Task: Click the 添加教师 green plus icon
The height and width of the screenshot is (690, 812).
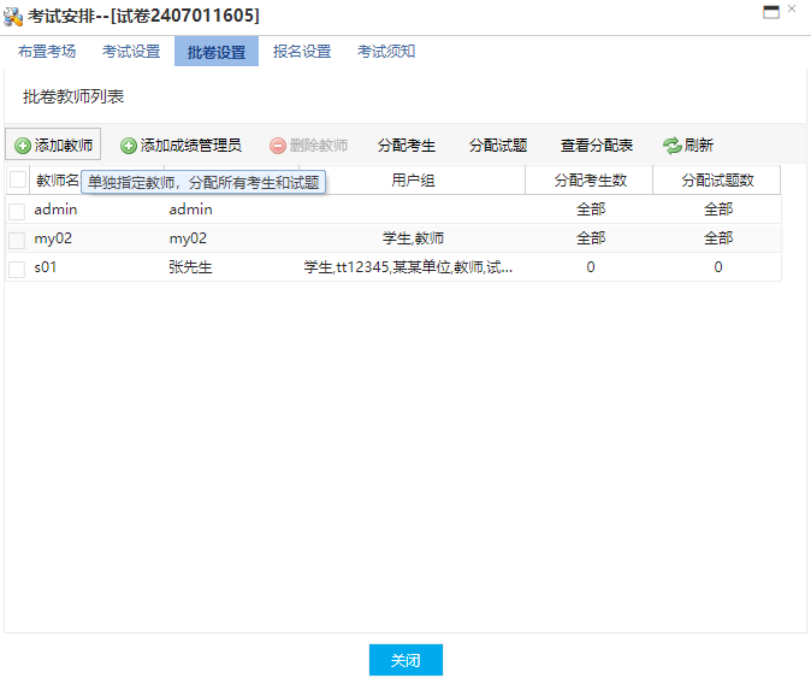Action: tap(23, 146)
